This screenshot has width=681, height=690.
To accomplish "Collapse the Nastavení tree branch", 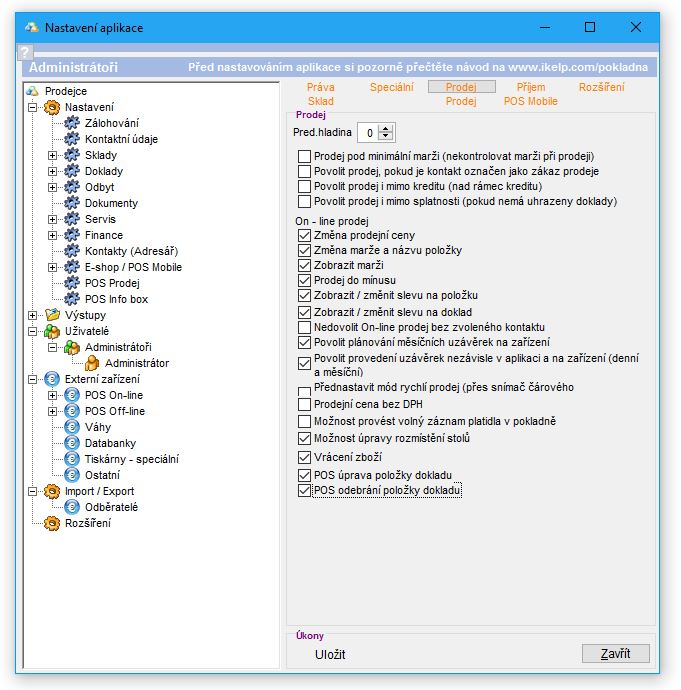I will [33, 107].
